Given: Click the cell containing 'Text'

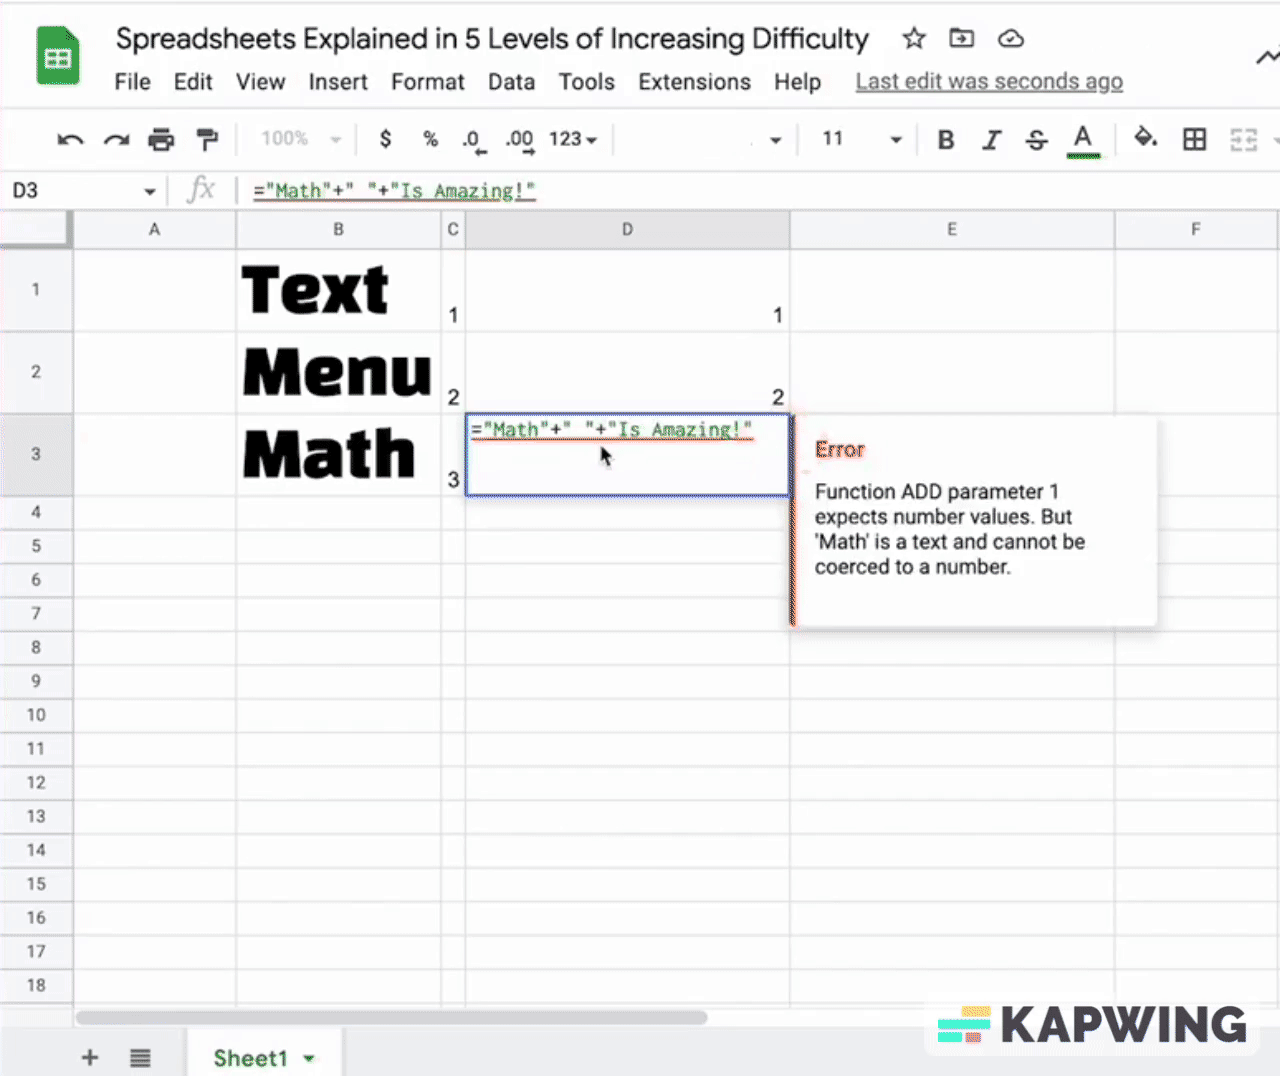Looking at the screenshot, I should (338, 290).
